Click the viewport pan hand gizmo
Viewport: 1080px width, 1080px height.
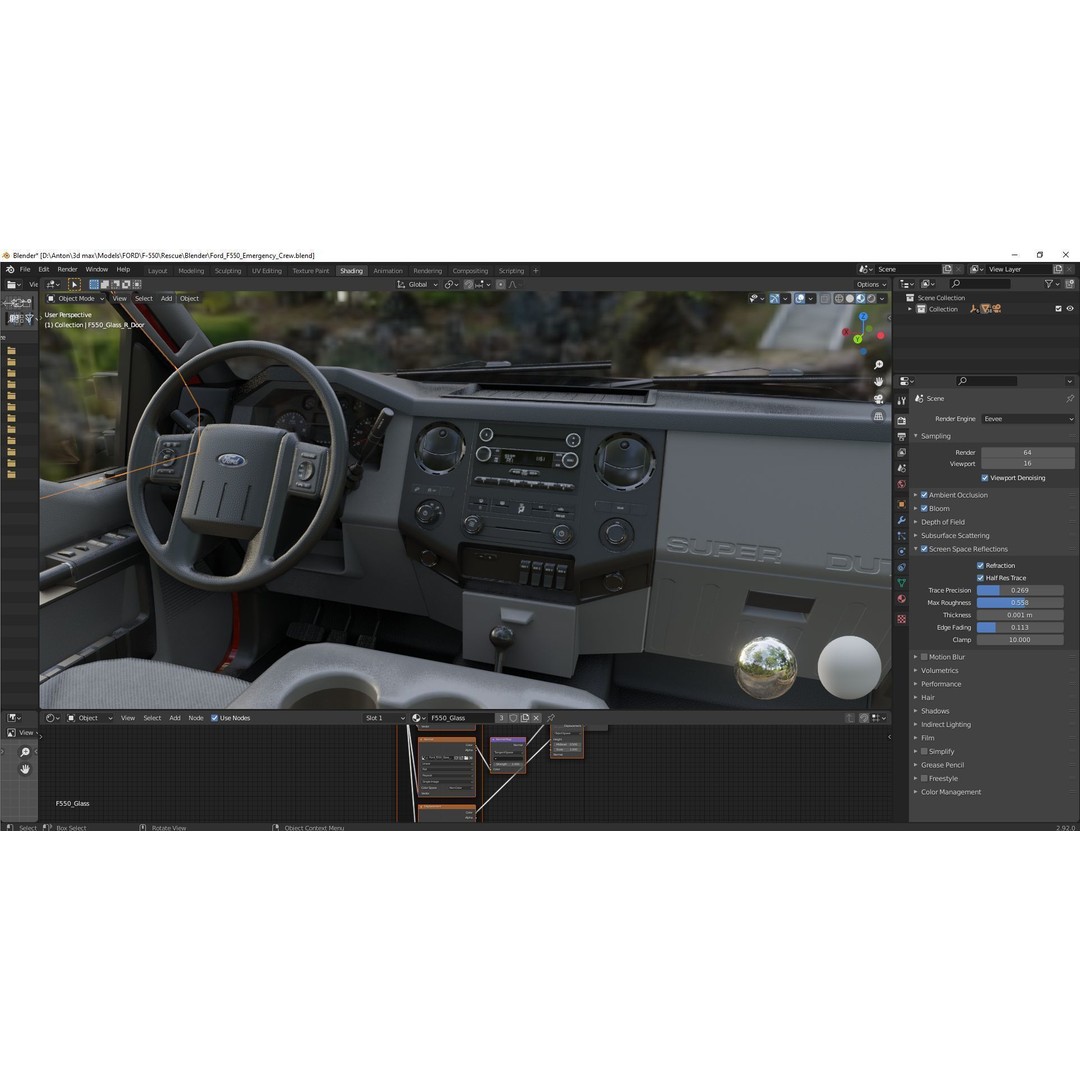coord(878,382)
